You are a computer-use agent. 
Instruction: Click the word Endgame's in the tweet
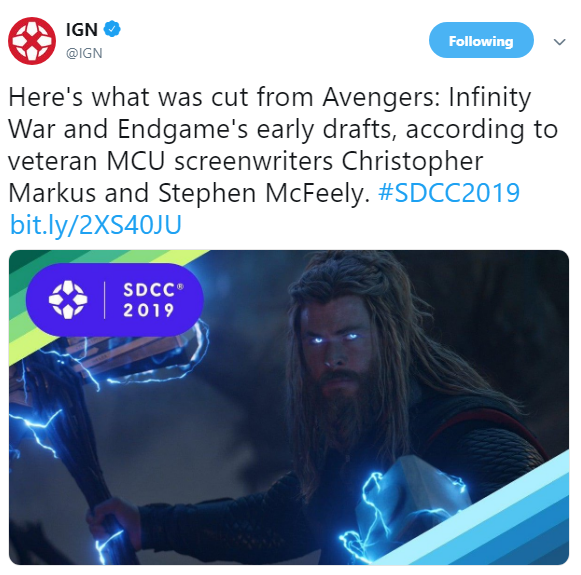(x=183, y=129)
